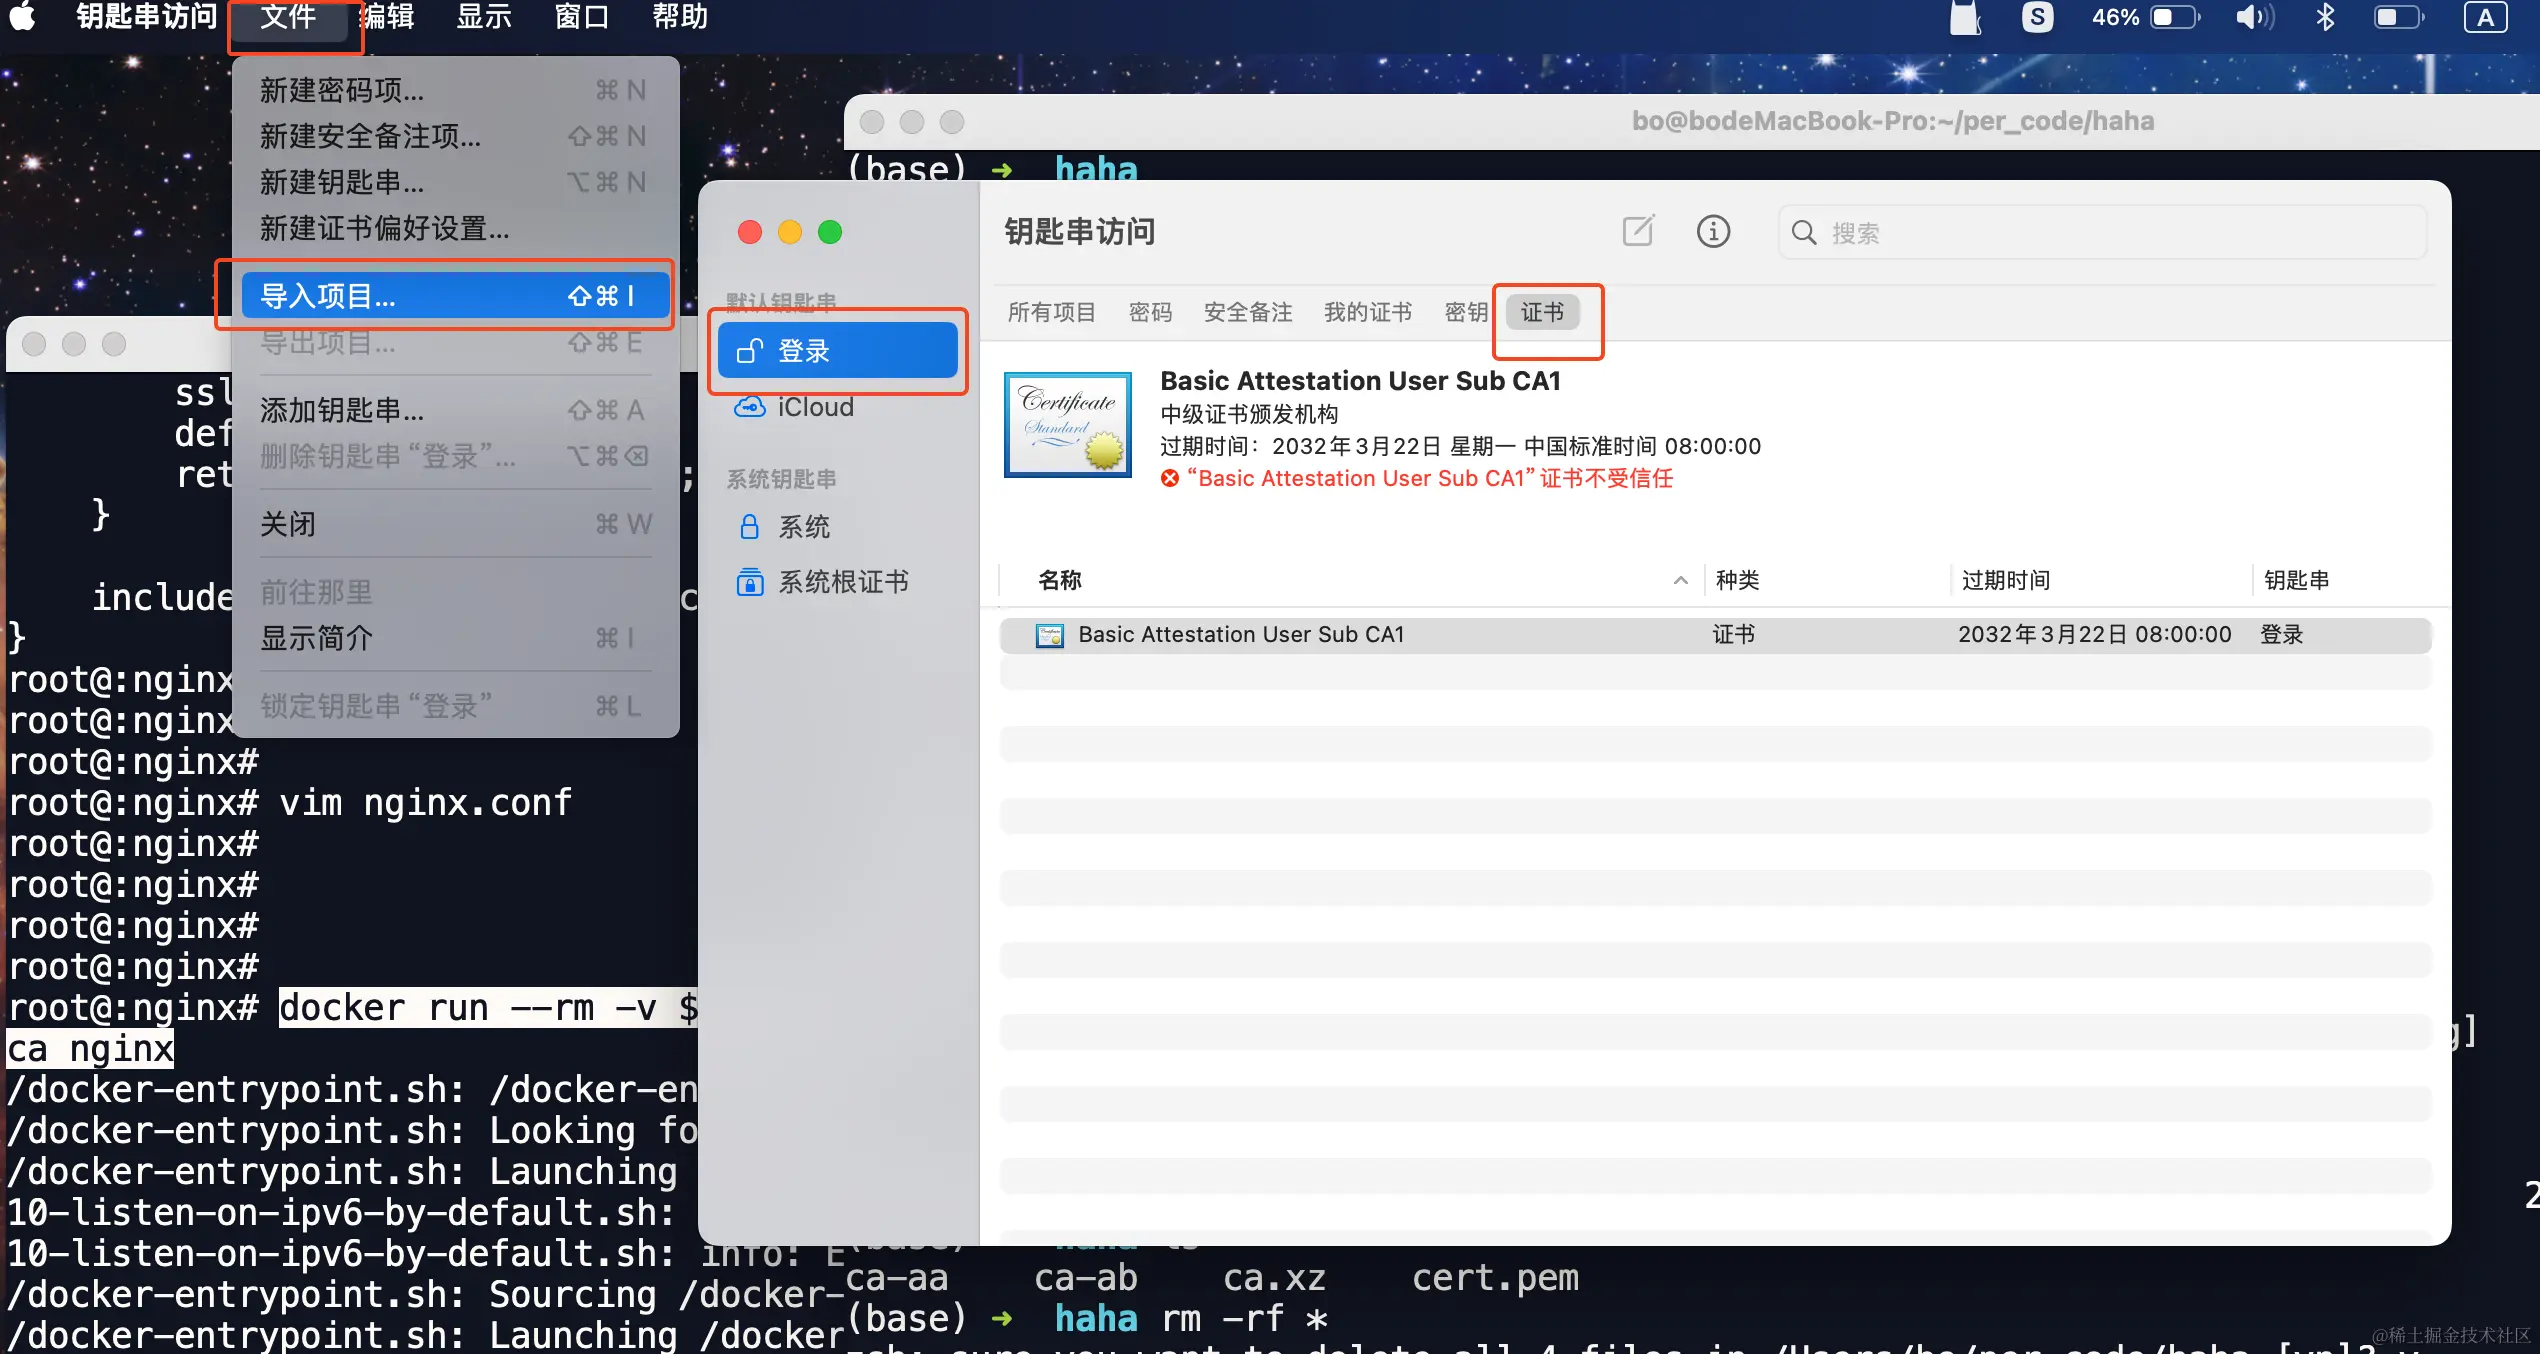
Task: Toggle the 名称 column sort arrow
Action: pyautogui.click(x=1680, y=580)
